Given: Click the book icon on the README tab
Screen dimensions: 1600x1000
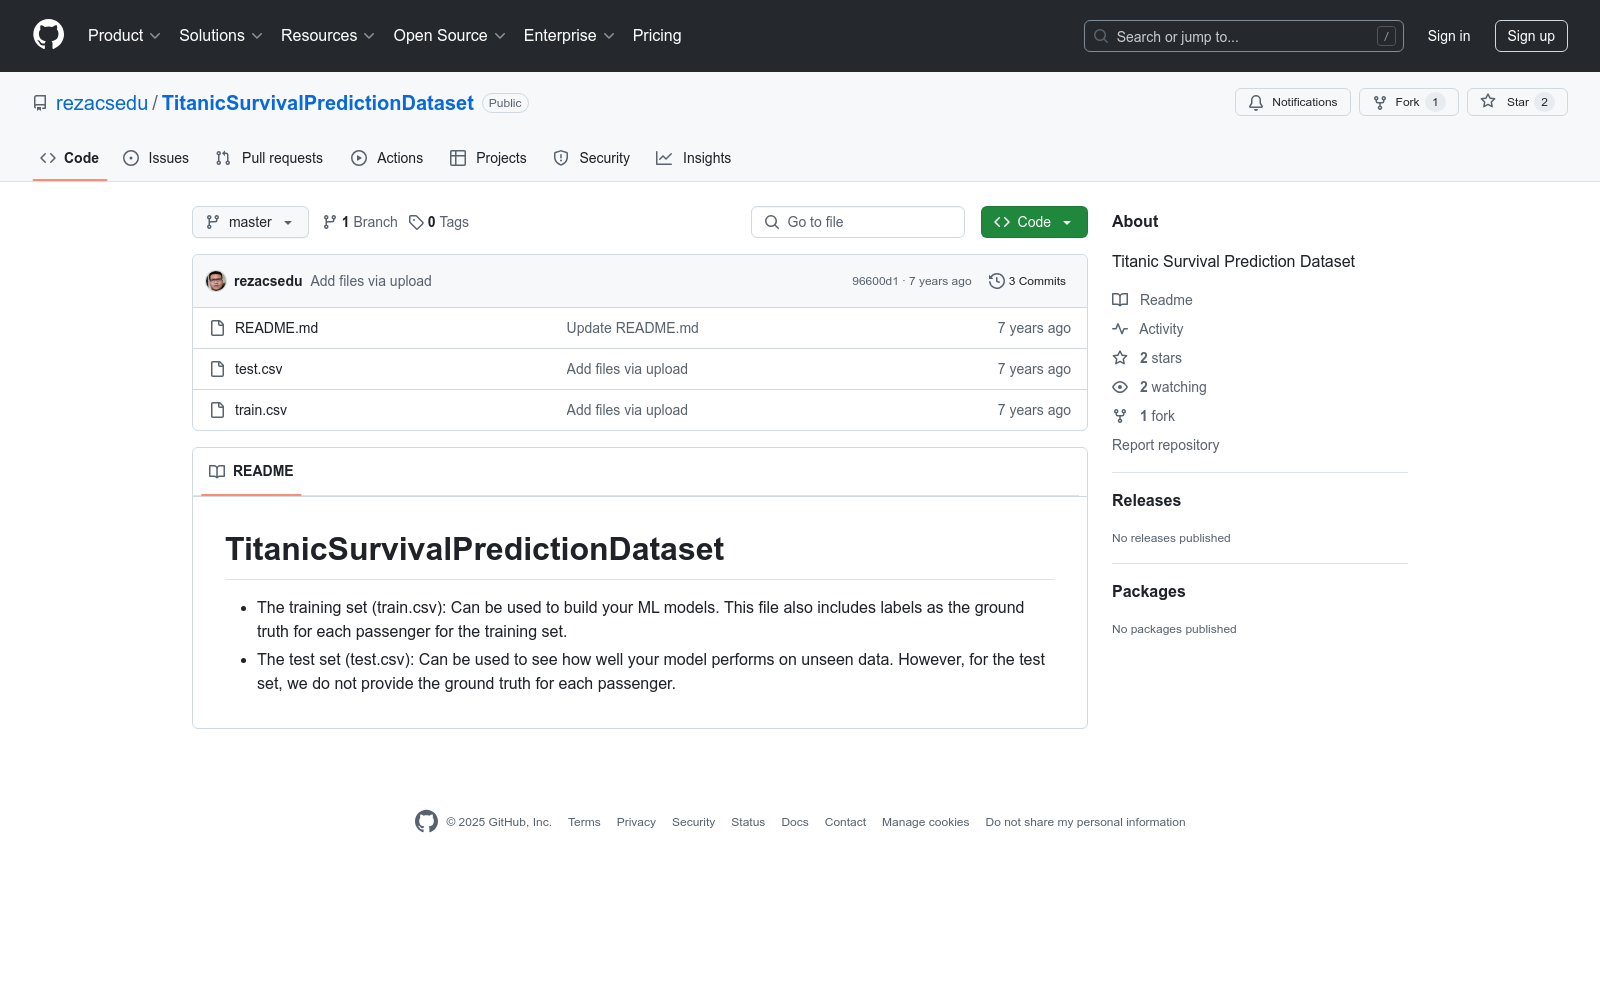Looking at the screenshot, I should click(217, 471).
